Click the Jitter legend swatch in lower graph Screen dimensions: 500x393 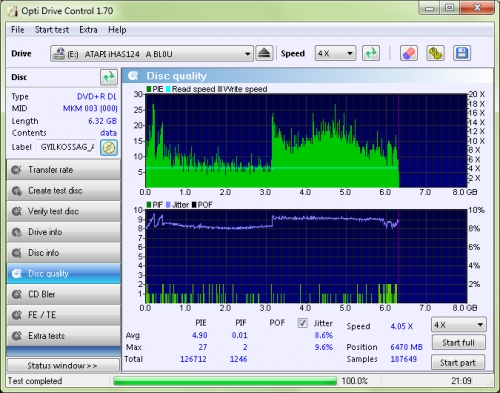(x=168, y=205)
